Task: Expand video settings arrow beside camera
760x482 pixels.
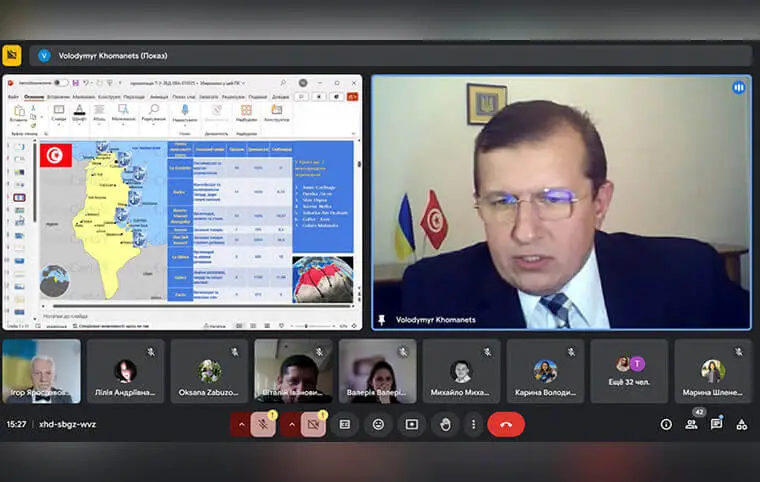Action: coord(291,424)
